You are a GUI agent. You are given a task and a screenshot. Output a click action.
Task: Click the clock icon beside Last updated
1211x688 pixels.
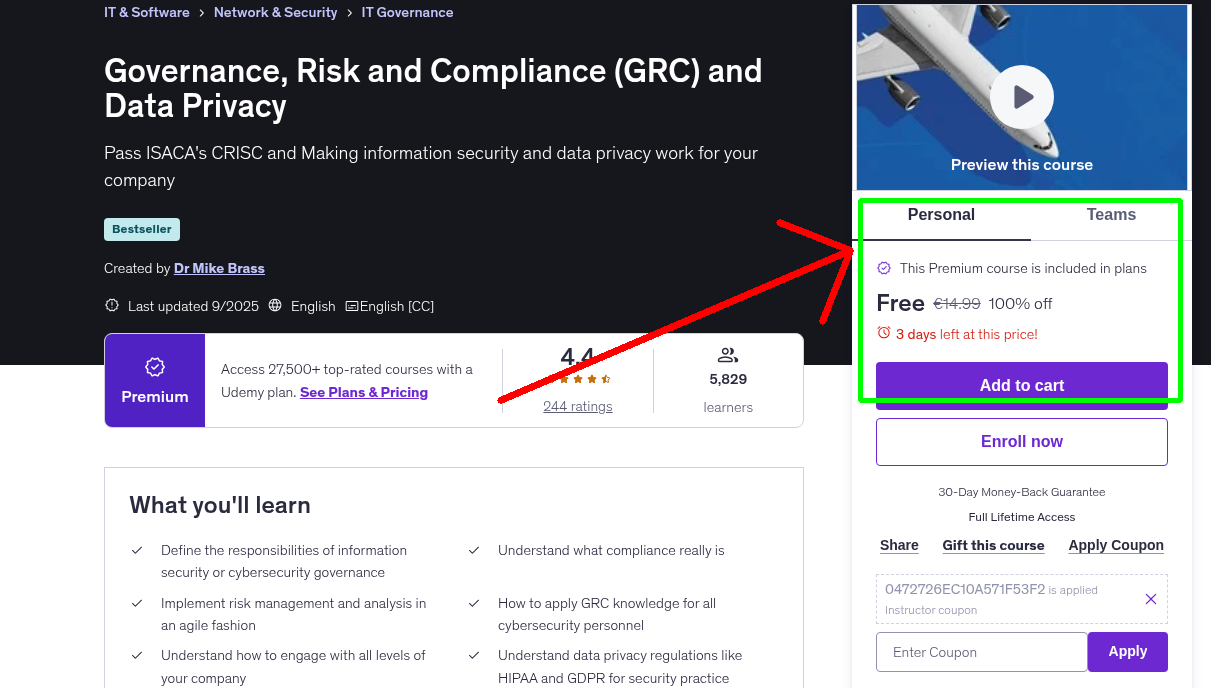click(111, 305)
